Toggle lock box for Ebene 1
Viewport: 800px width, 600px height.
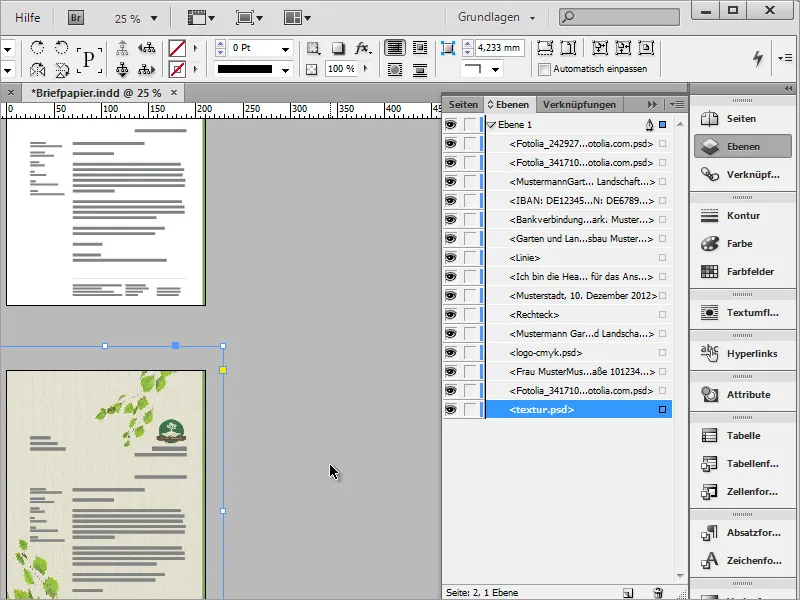point(470,124)
